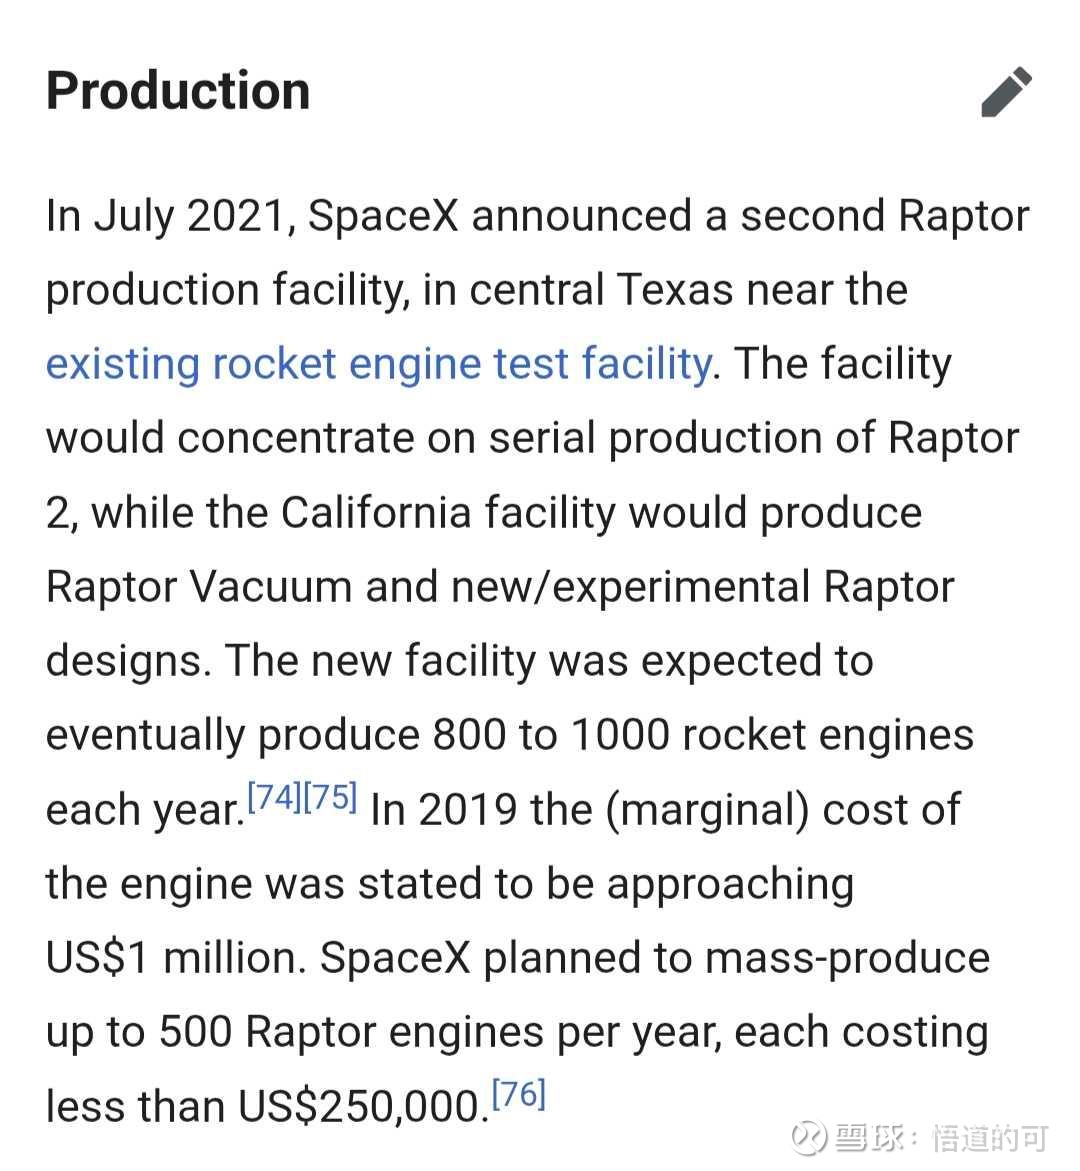Click the edit pencil icon beside Production
Image resolution: width=1080 pixels, height=1171 pixels.
[1006, 92]
